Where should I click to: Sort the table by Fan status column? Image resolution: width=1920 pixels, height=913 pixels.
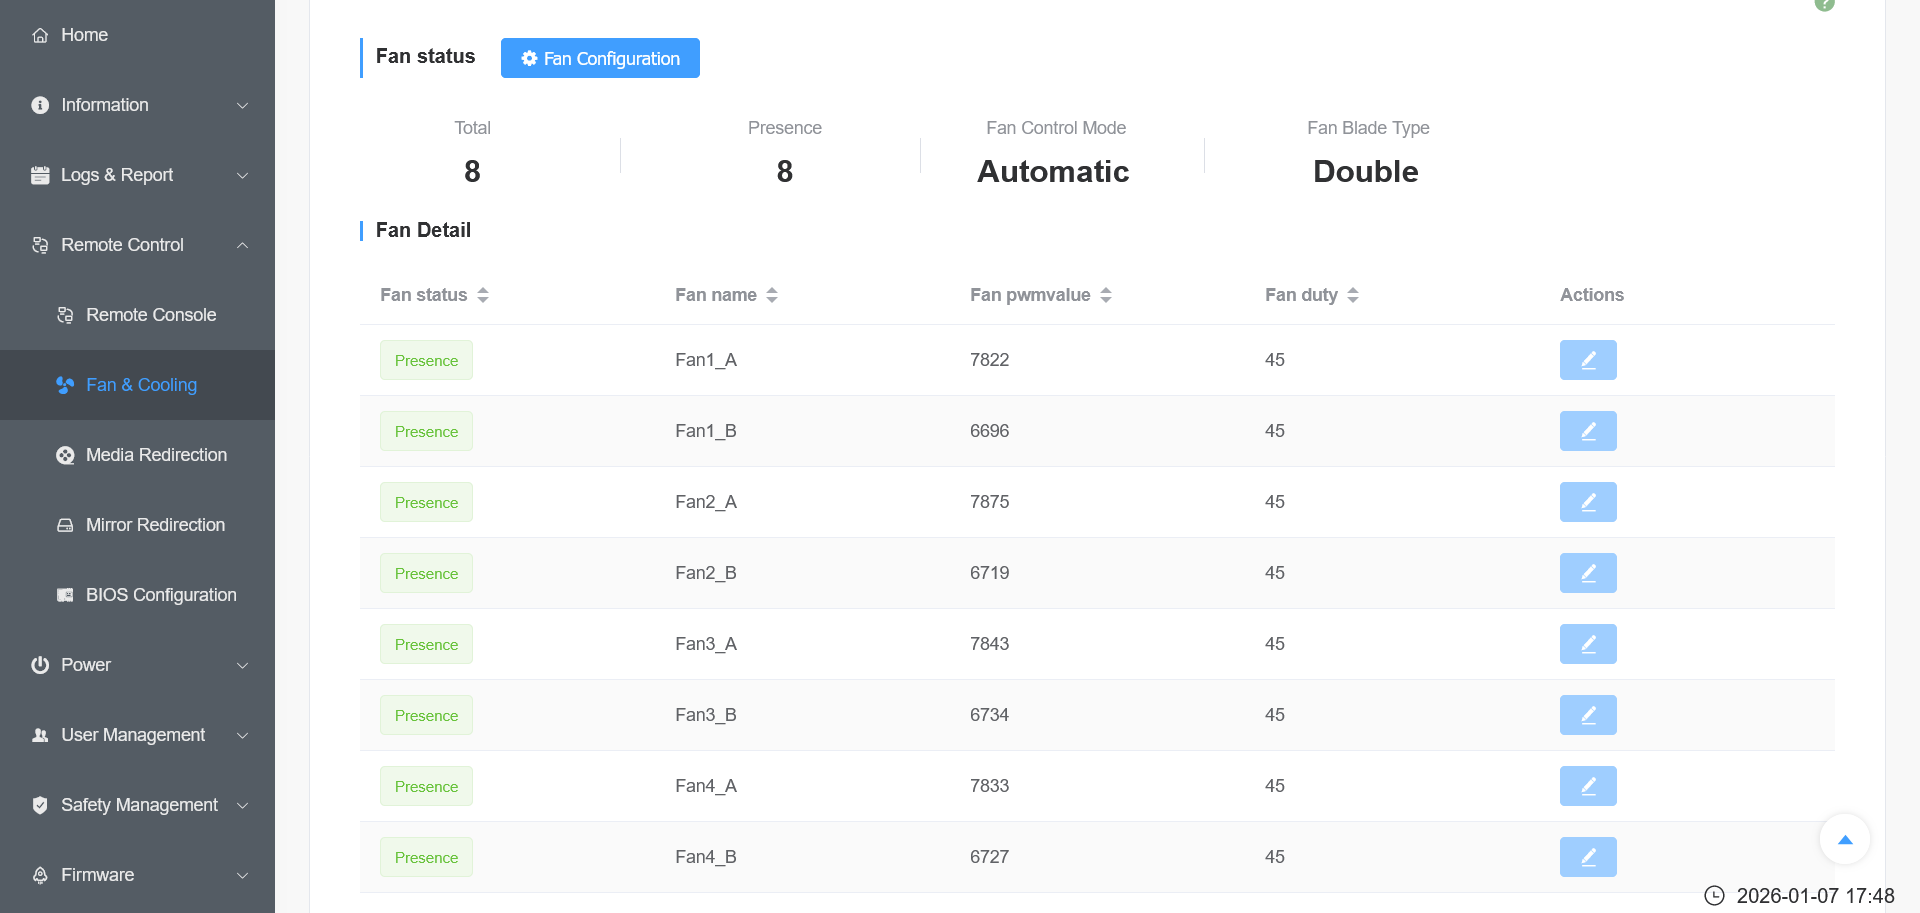[x=483, y=295]
